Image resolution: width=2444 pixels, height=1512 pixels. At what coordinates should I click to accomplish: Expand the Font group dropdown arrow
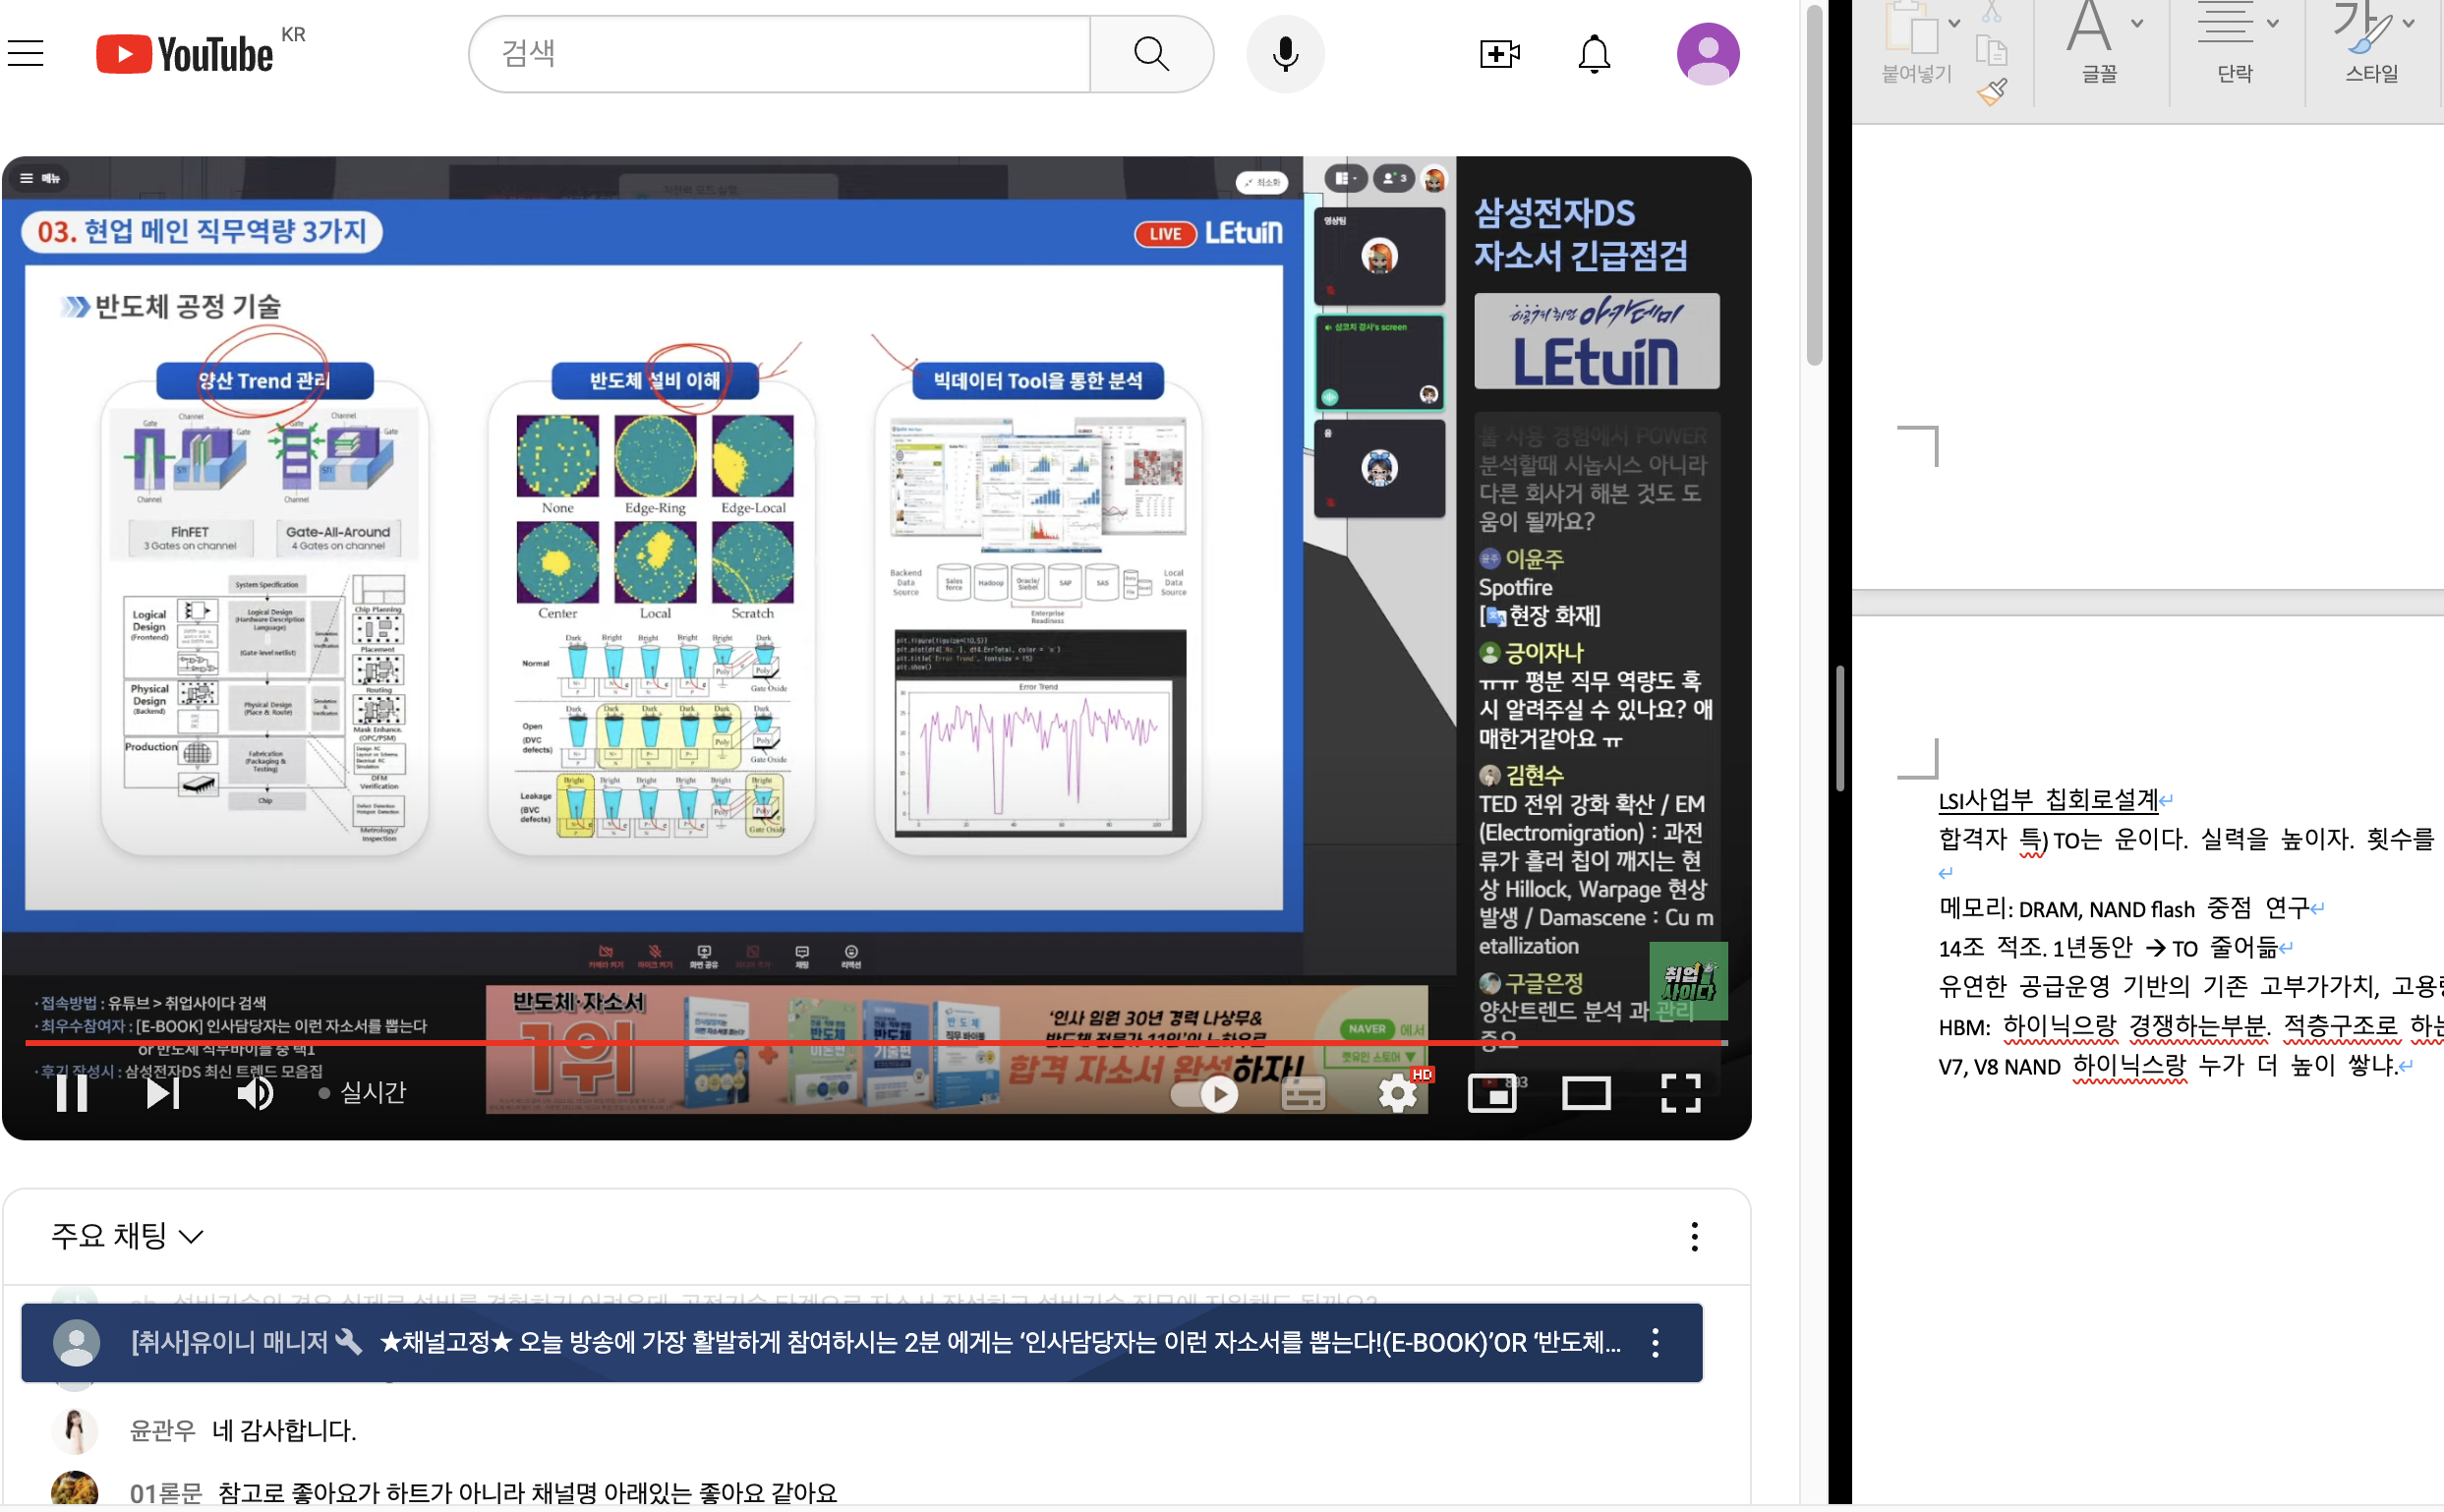point(2137,23)
